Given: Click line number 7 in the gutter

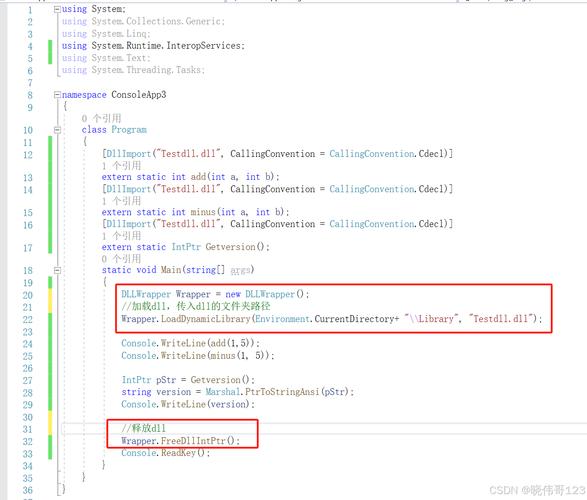Looking at the screenshot, I should pos(30,83).
